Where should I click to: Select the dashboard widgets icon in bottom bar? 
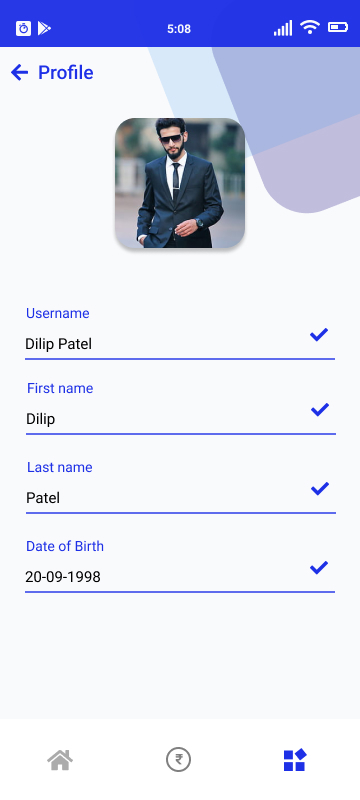pyautogui.click(x=295, y=760)
